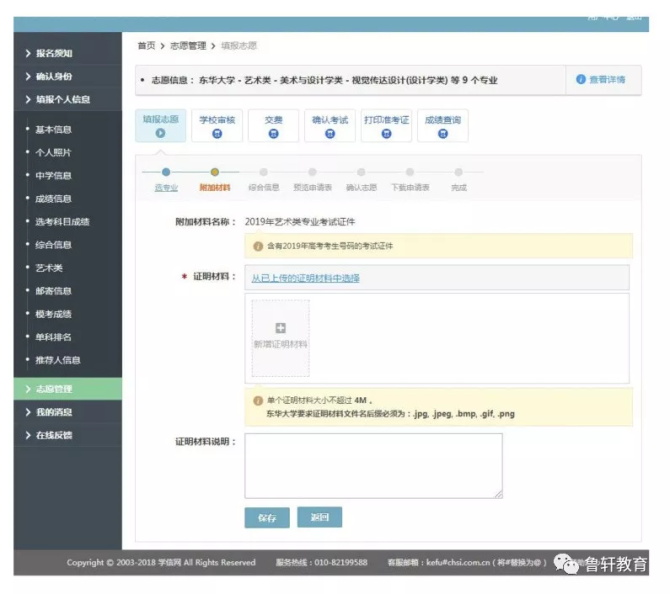Collapse the 填报个人信息 sidebar section
Screen dimensions: 670x594
(68, 100)
